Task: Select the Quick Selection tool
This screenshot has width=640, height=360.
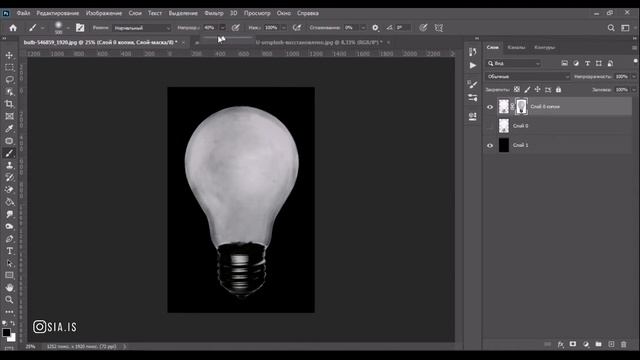Action: [x=9, y=92]
